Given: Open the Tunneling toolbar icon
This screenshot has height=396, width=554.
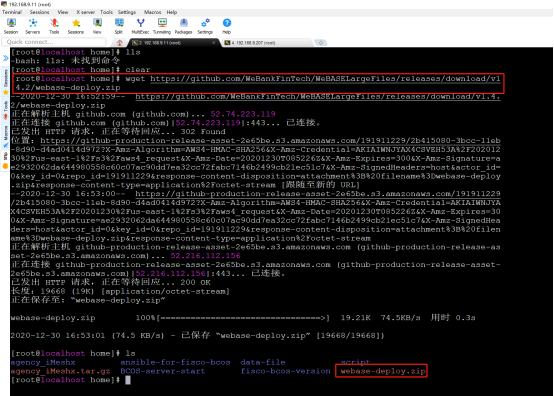Looking at the screenshot, I should point(162,26).
